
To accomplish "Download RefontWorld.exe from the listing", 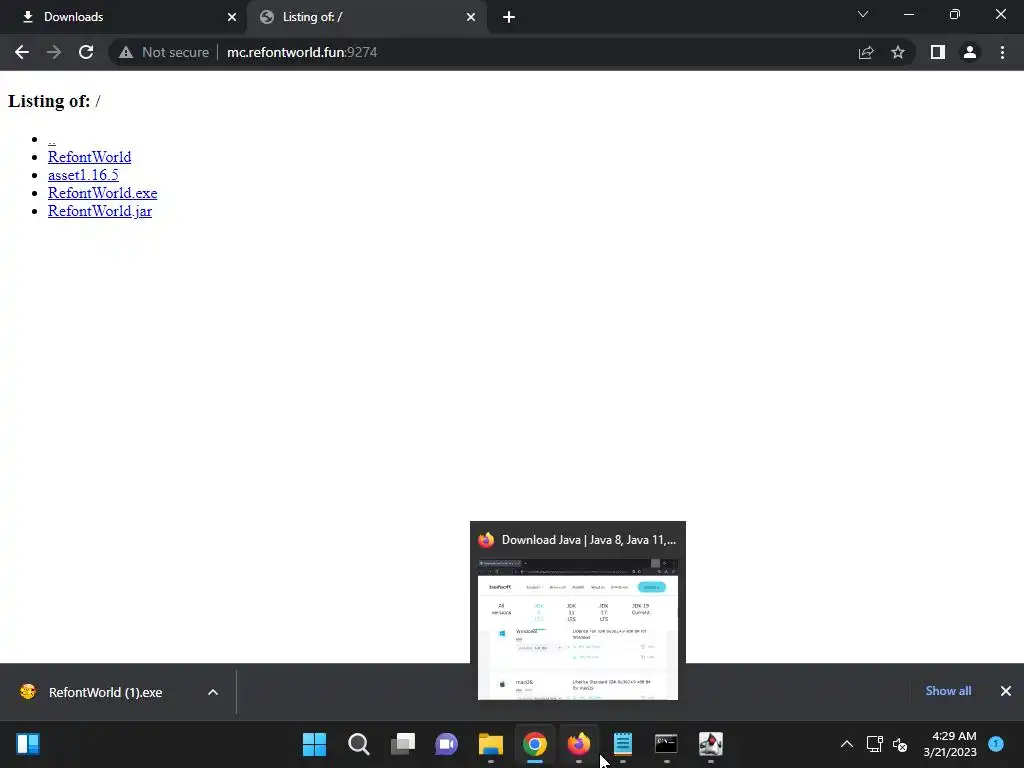I will pyautogui.click(x=103, y=193).
